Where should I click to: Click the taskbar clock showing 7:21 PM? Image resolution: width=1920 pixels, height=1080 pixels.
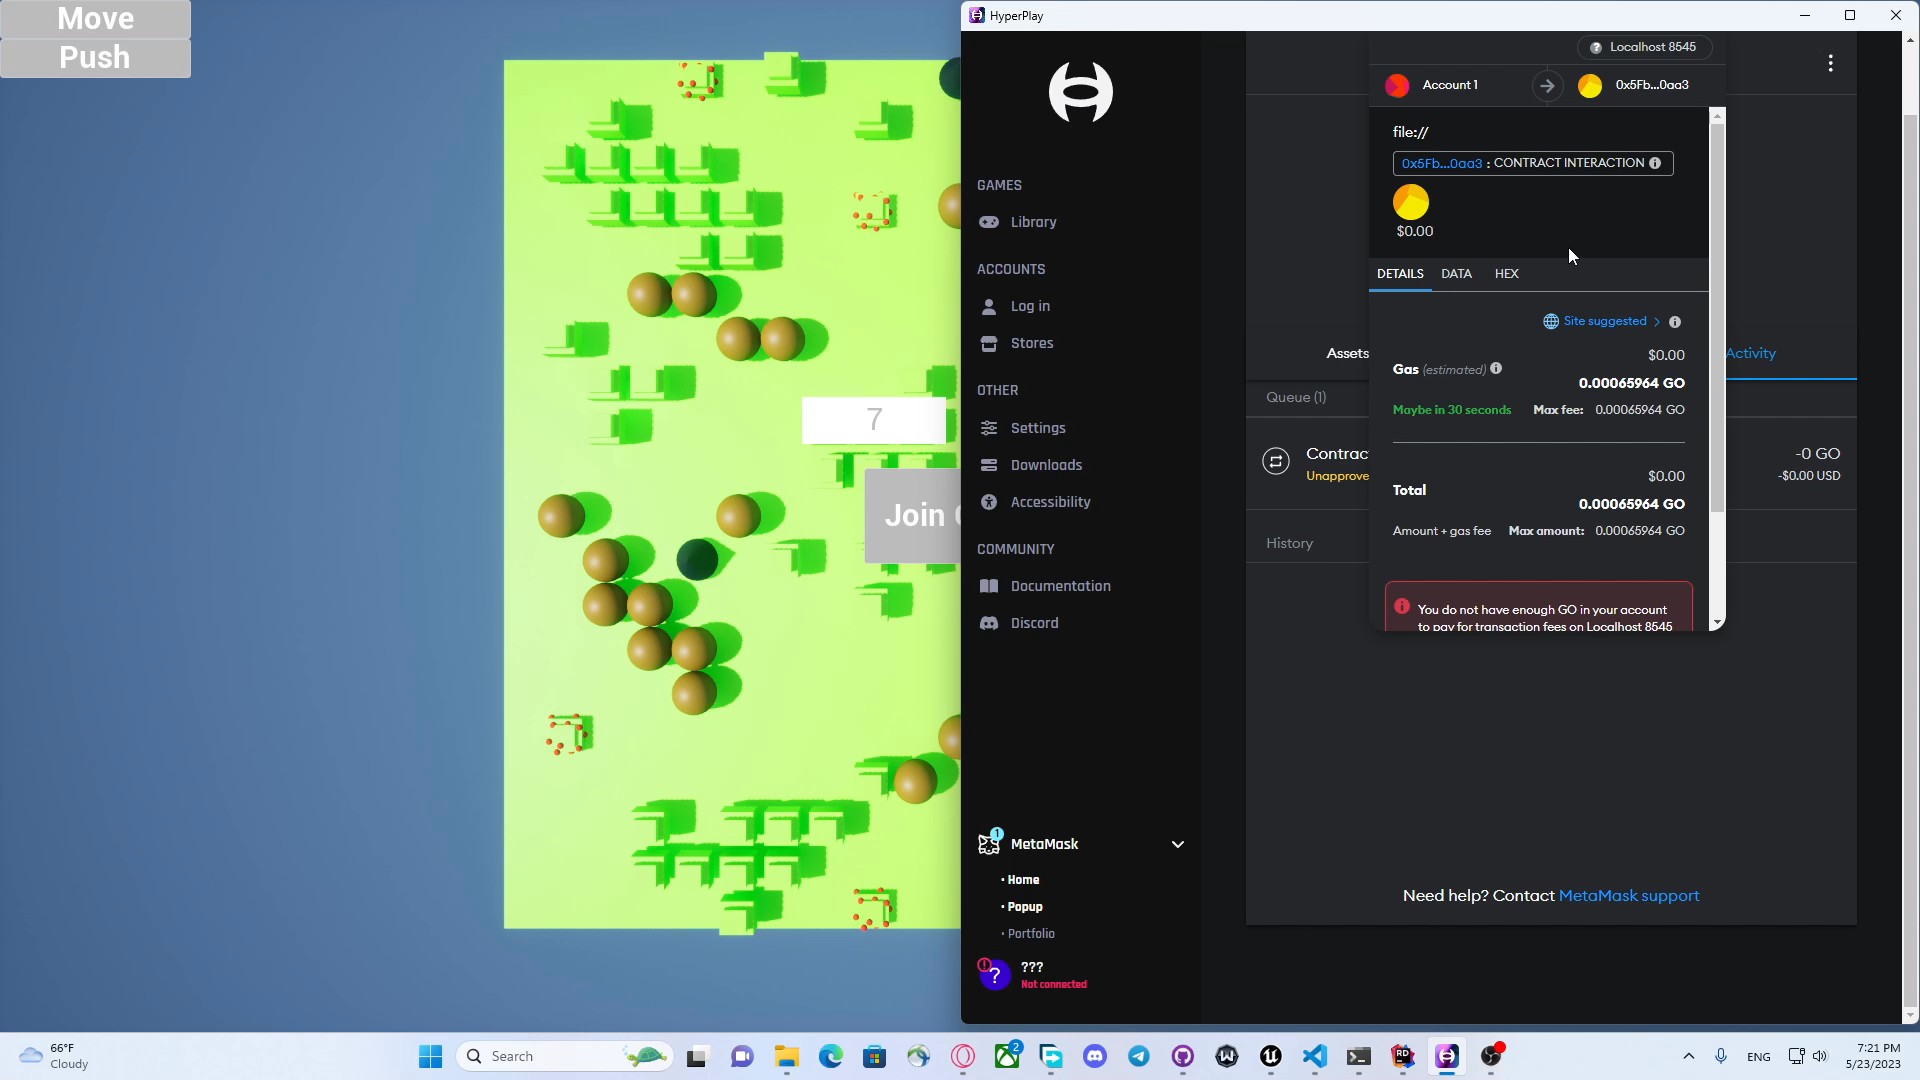[1871, 1056]
